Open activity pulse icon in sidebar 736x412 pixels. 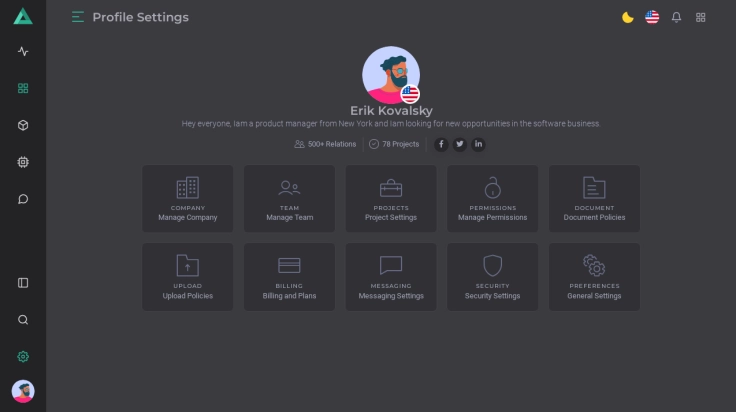tap(23, 51)
